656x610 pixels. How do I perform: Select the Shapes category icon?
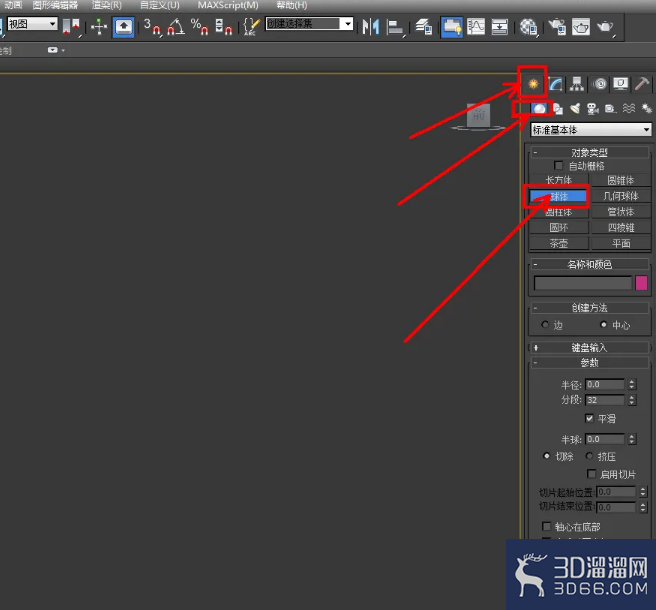(558, 109)
